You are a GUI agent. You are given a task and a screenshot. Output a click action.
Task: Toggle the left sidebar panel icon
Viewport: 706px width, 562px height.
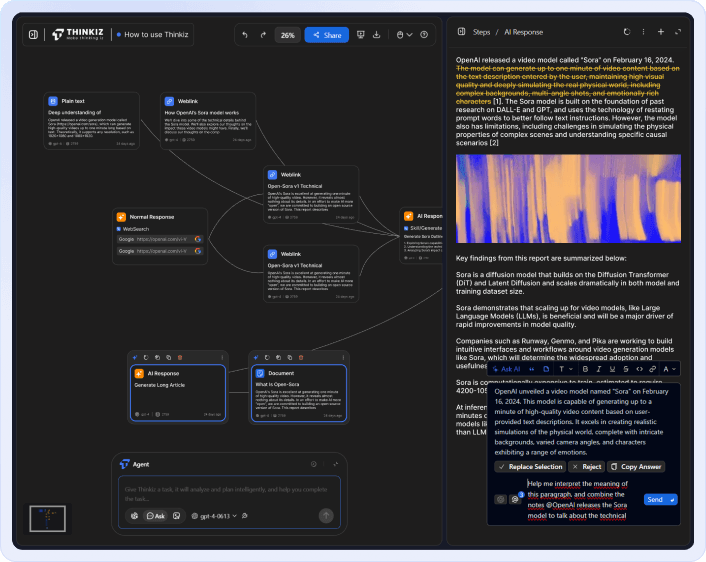(33, 35)
